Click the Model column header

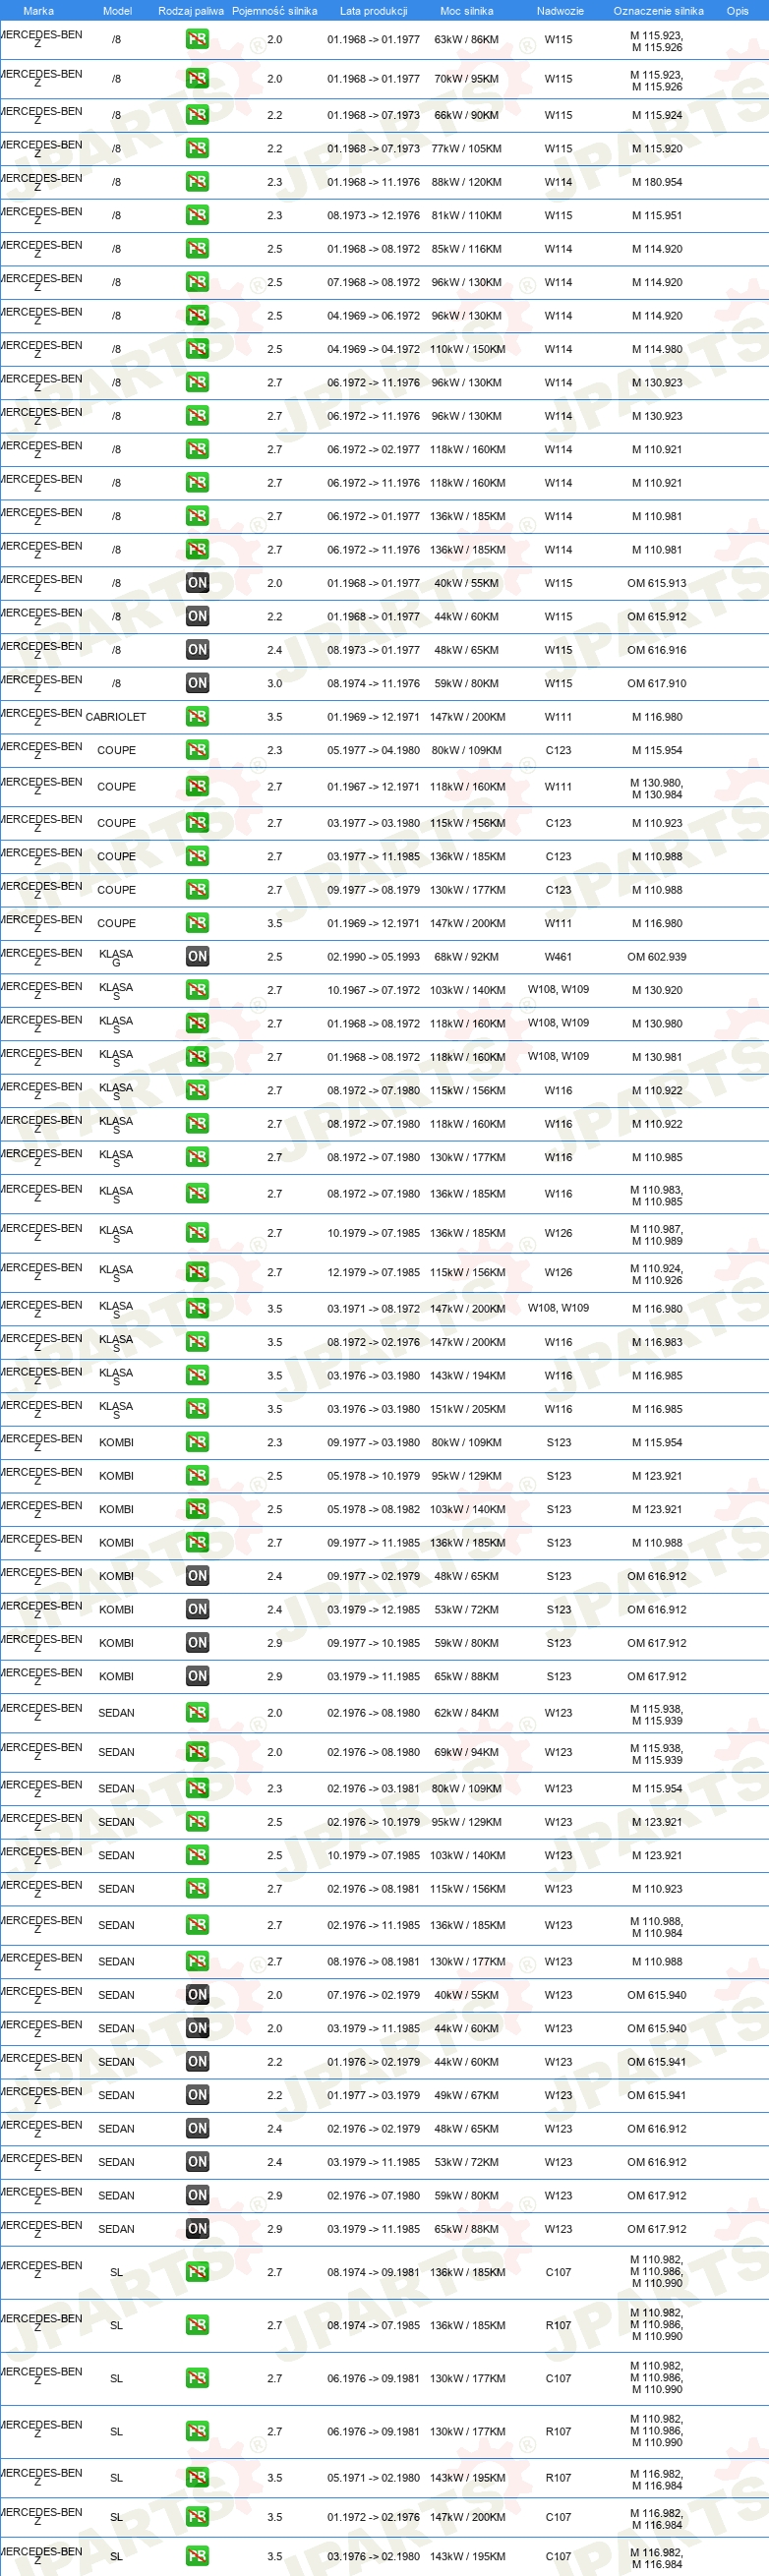click(x=117, y=11)
